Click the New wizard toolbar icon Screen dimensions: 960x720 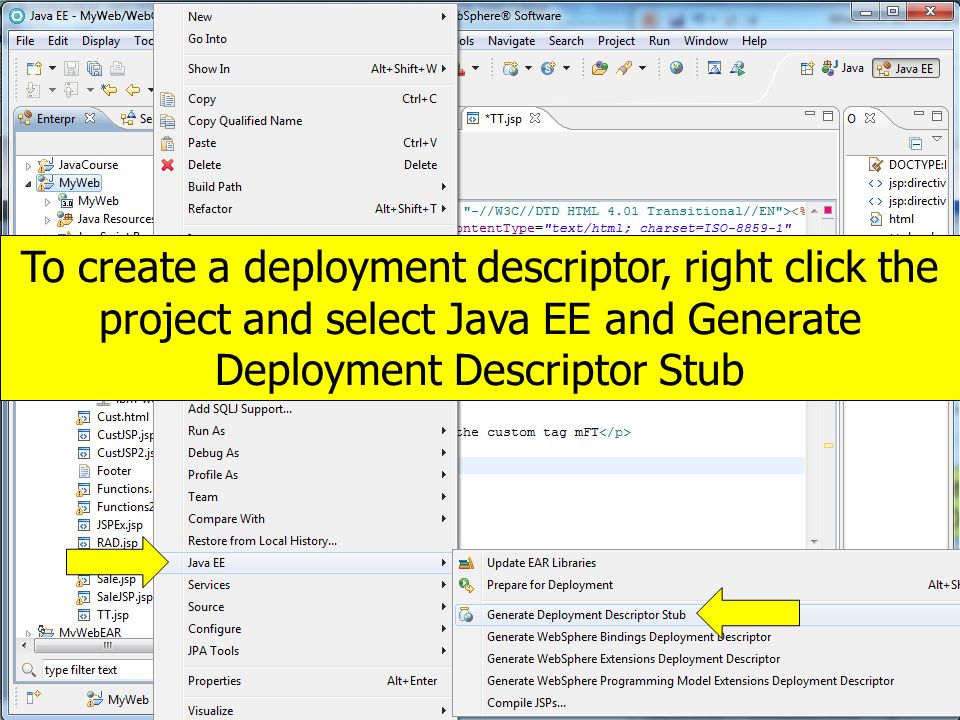[x=34, y=68]
